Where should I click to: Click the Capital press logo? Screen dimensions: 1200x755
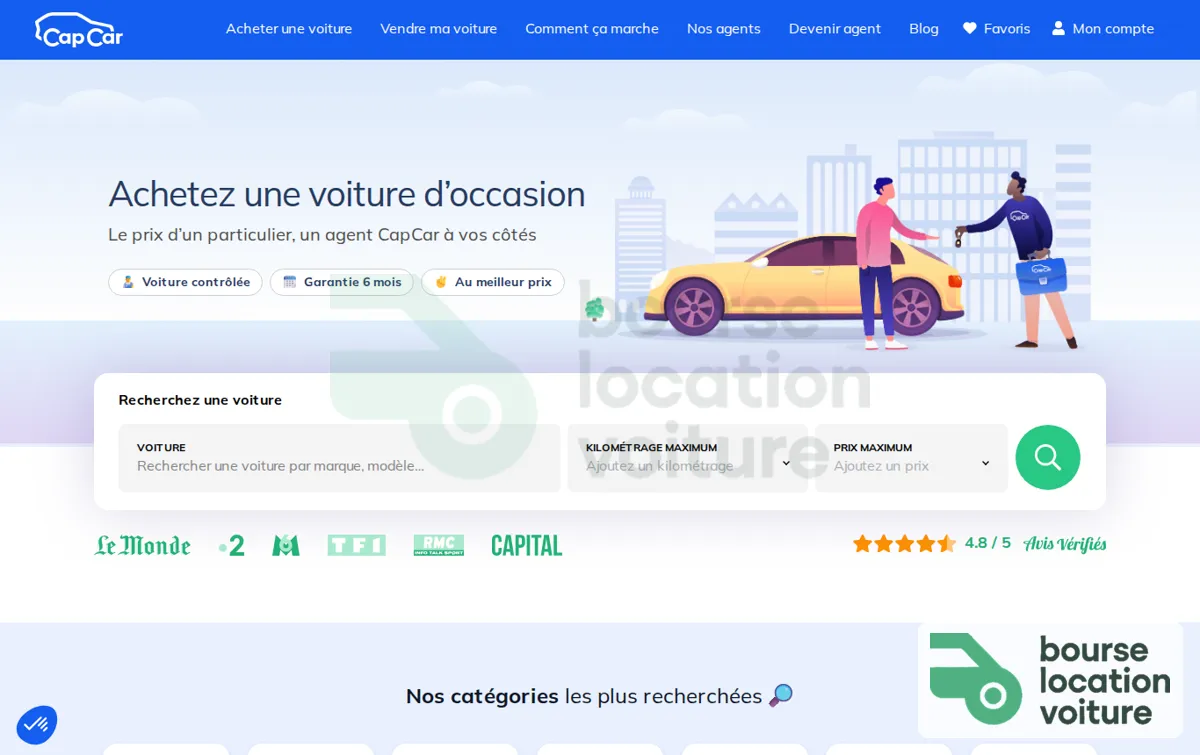pyautogui.click(x=527, y=545)
